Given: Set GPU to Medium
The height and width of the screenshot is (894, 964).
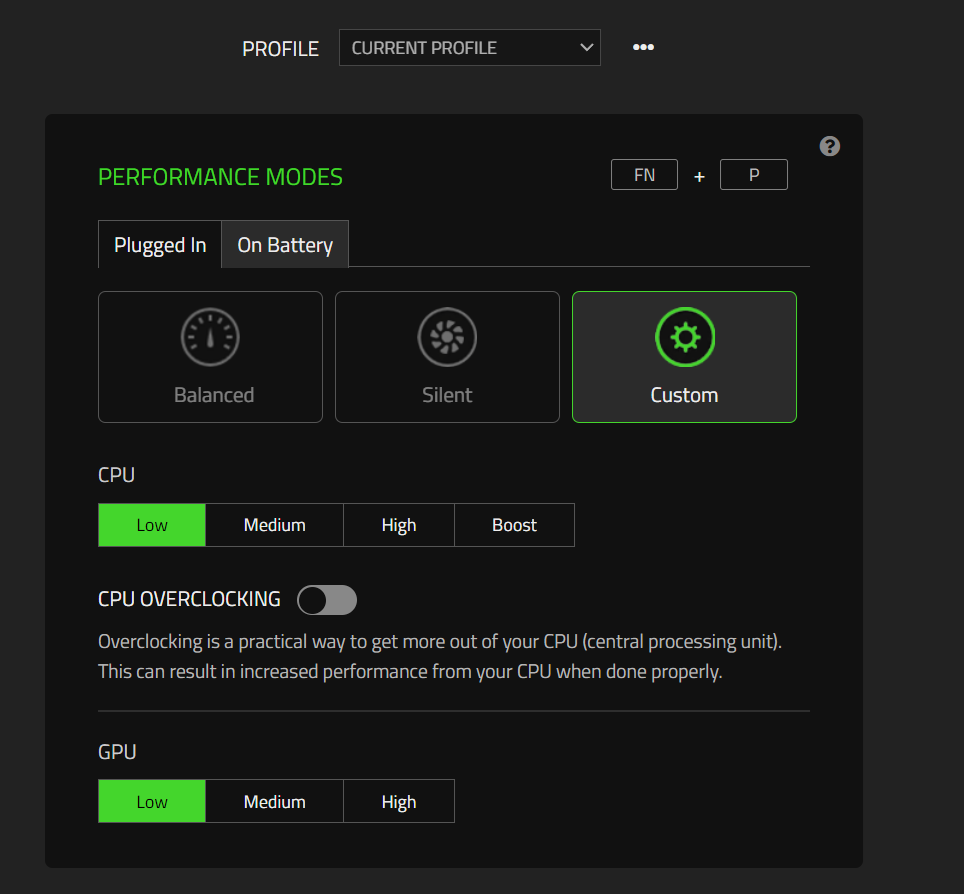Looking at the screenshot, I should tap(274, 802).
